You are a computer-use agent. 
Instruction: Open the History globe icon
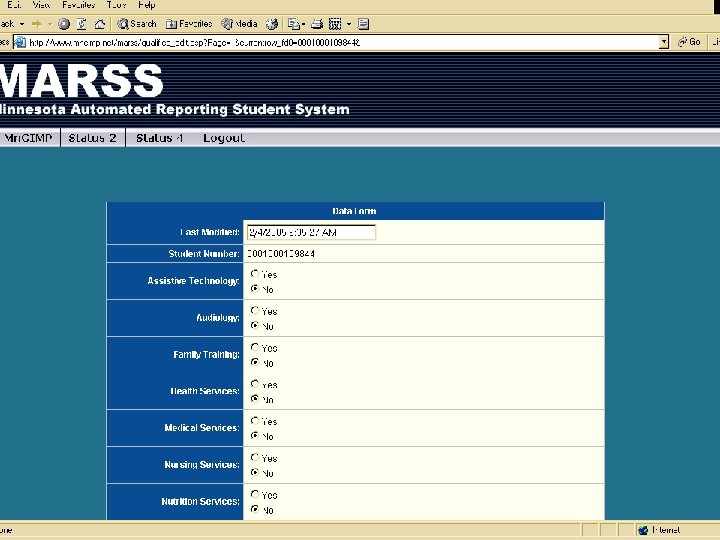272,24
